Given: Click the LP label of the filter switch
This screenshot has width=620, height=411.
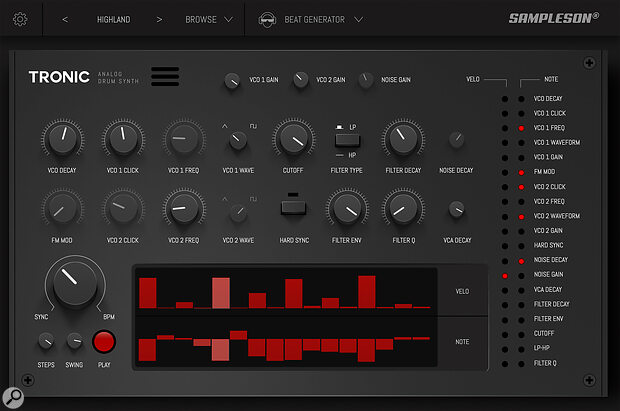Looking at the screenshot, I should pos(353,127).
